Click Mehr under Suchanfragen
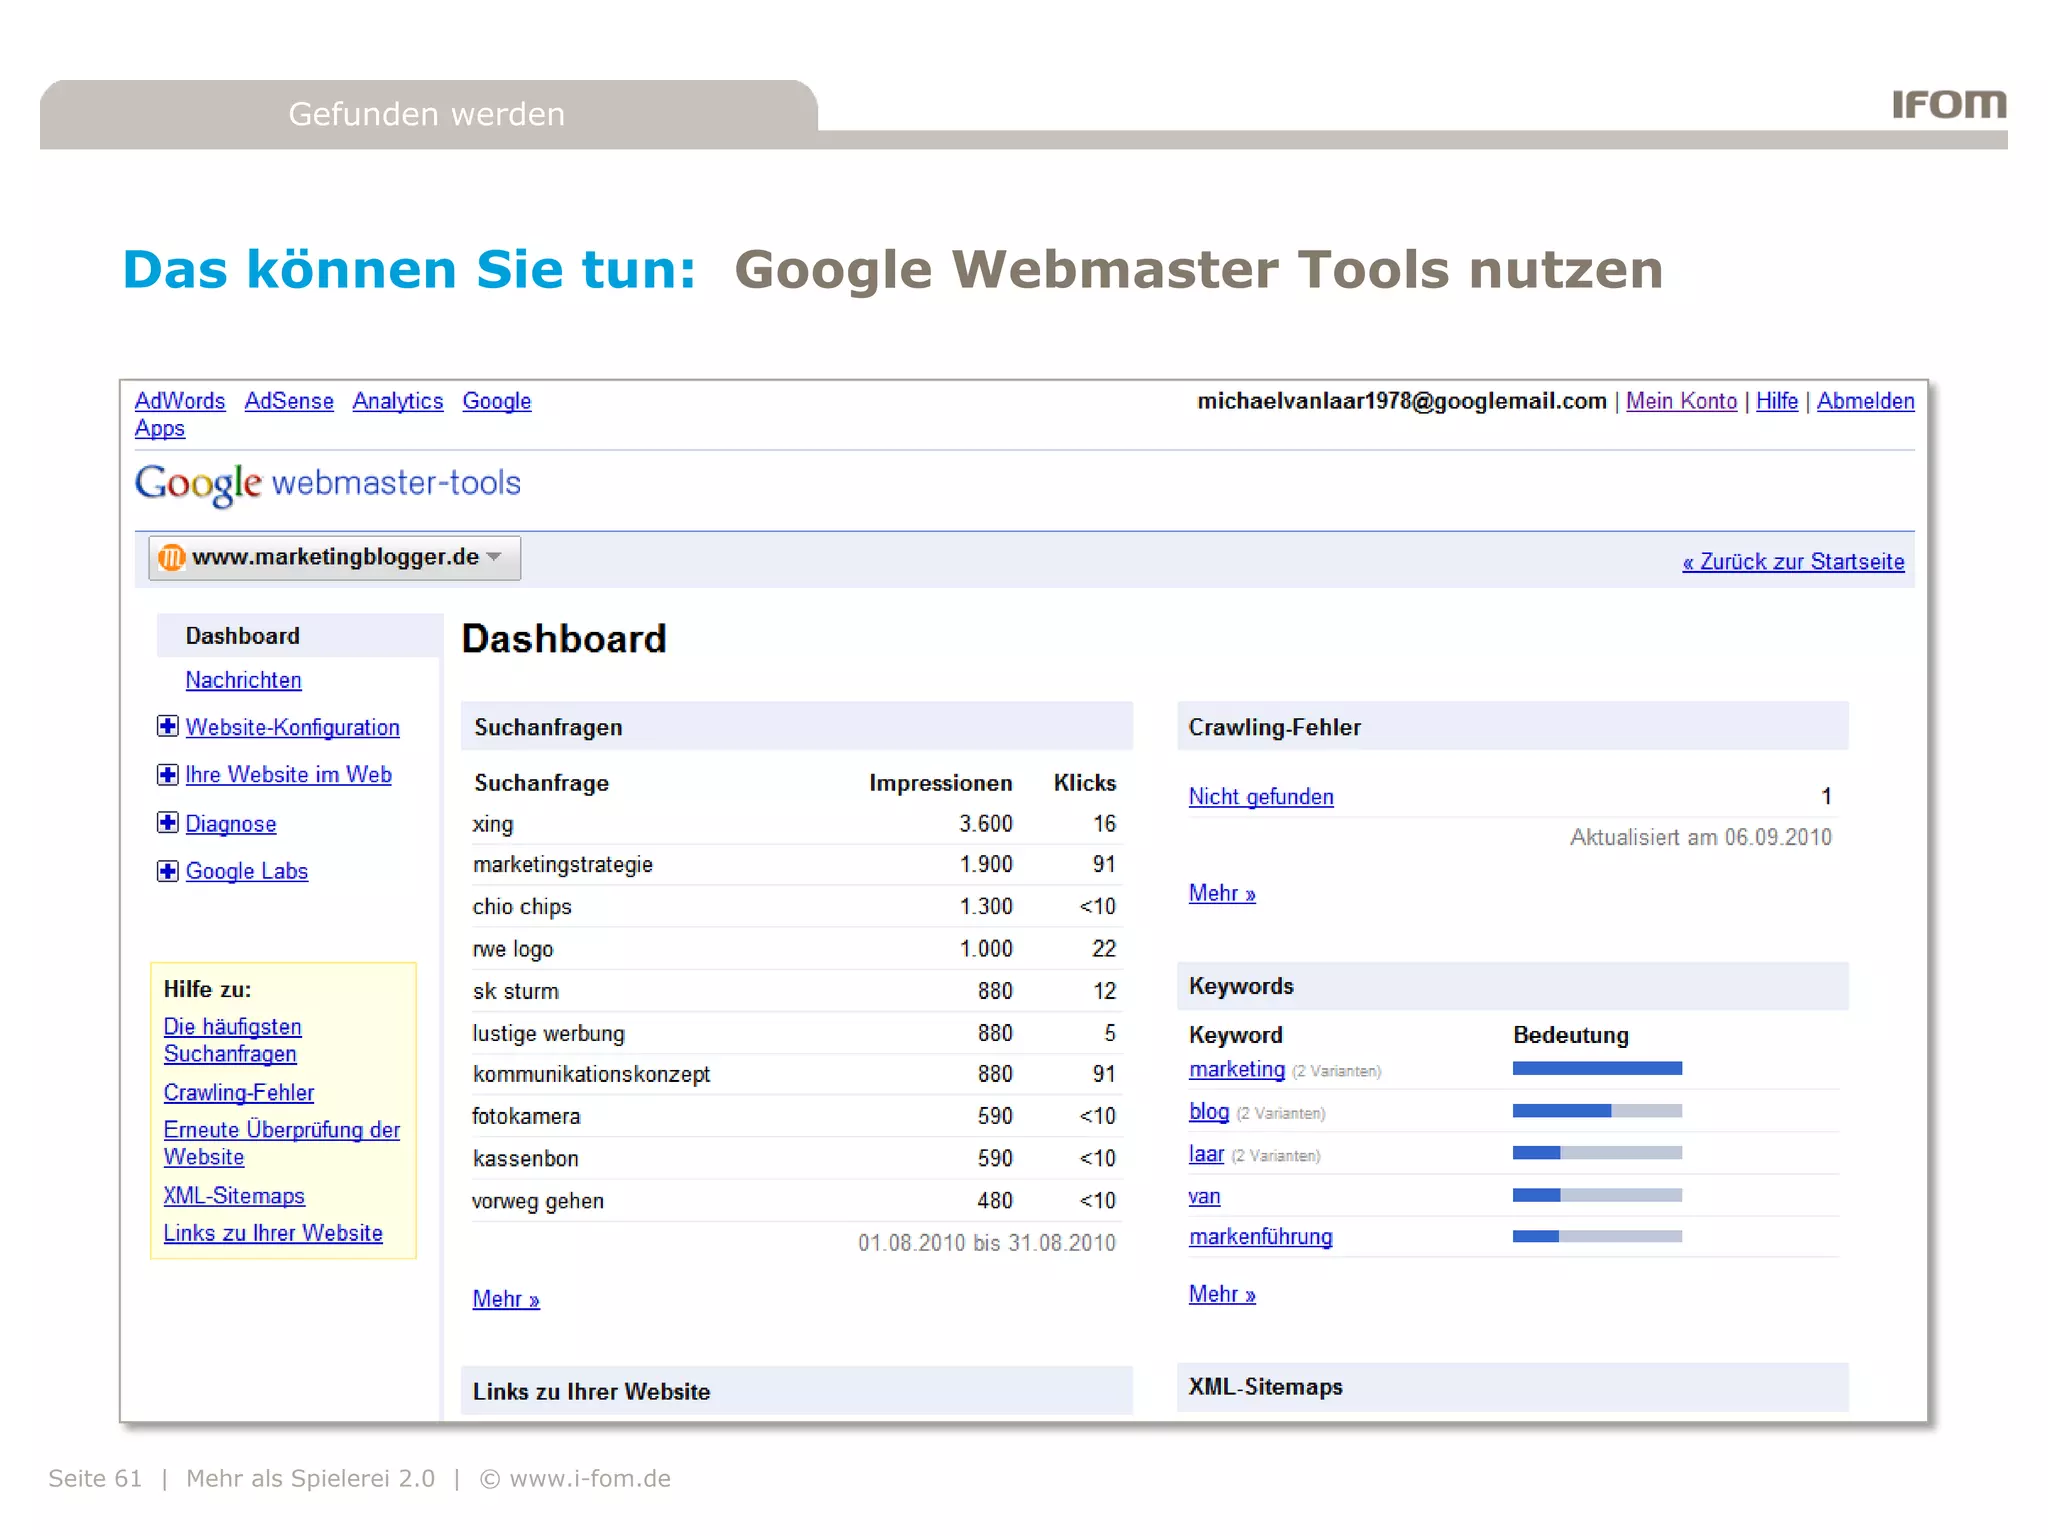Screen dimensions: 2048x1536 coord(506,1299)
